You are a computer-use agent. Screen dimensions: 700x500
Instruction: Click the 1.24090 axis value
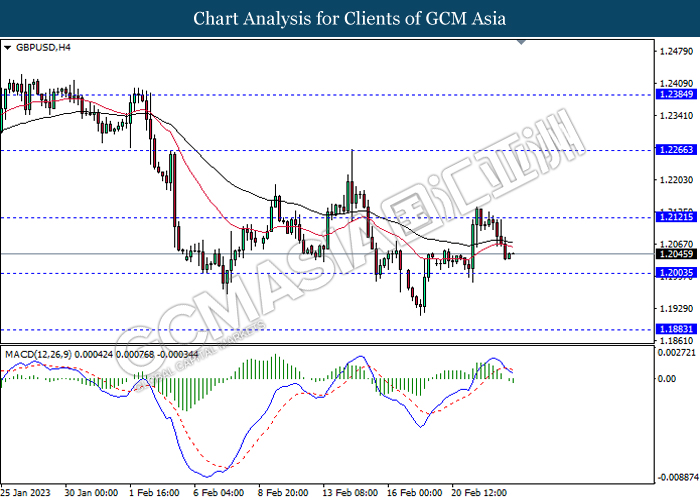tap(676, 83)
